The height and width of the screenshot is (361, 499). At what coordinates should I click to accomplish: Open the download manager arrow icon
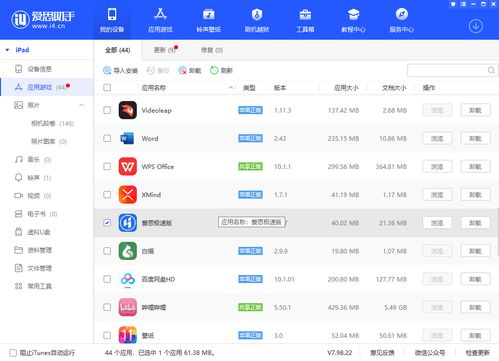point(476,26)
